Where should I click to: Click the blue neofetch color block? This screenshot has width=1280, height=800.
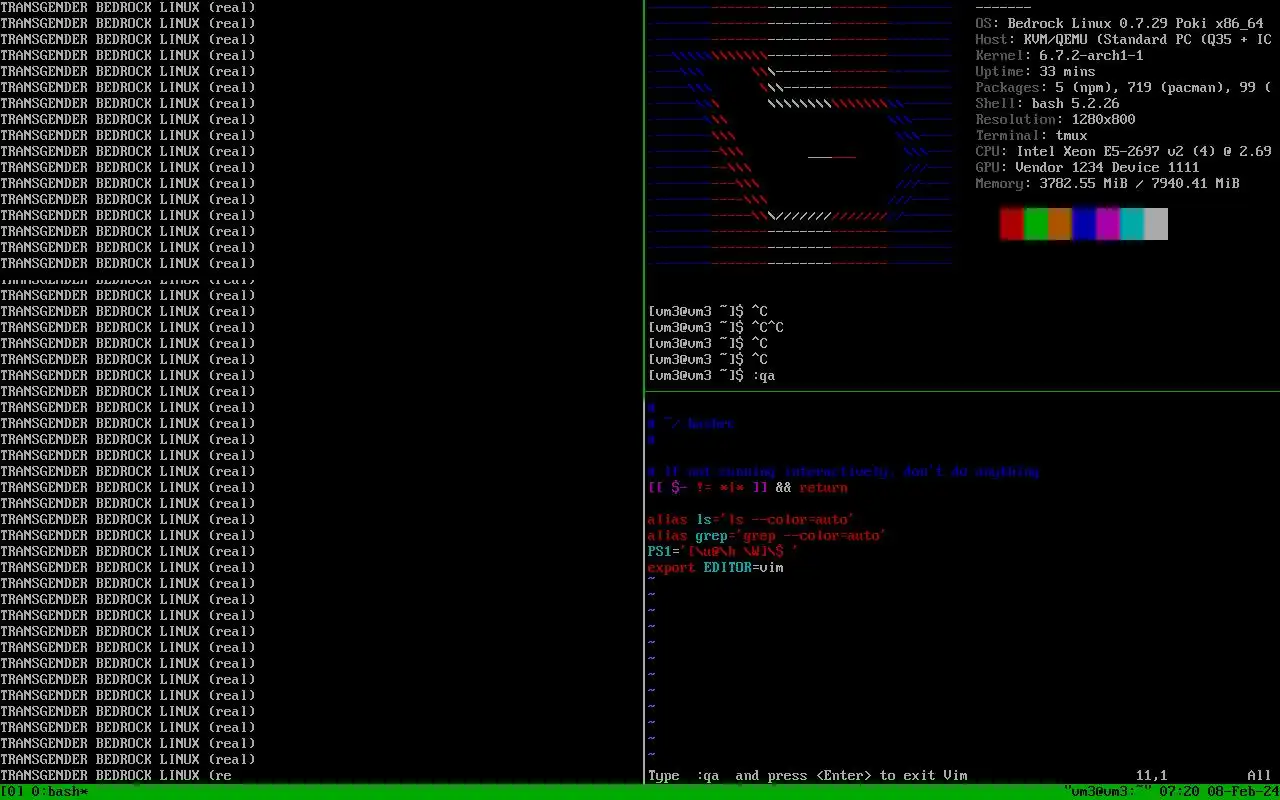click(1084, 224)
